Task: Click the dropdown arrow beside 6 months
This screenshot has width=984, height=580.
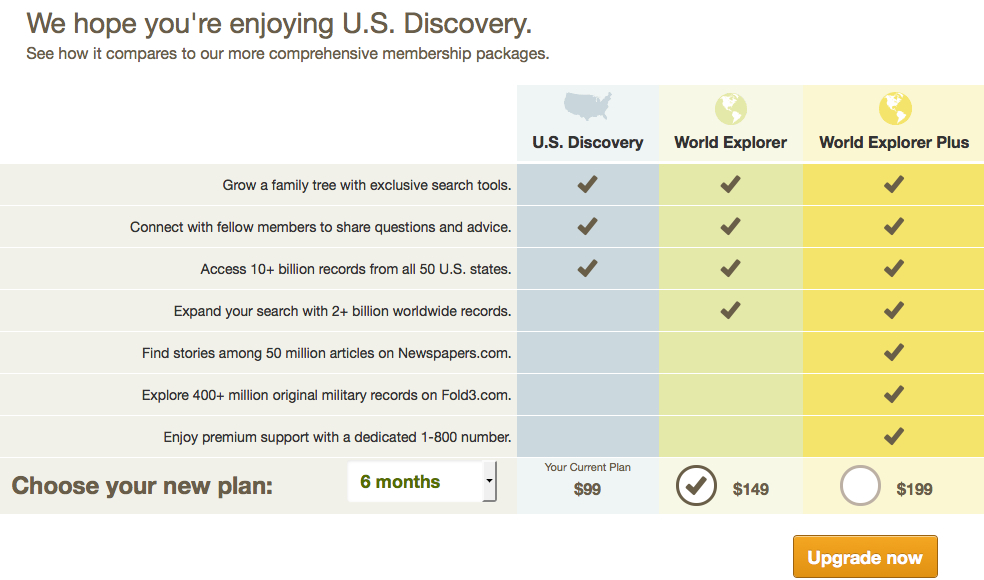Action: coord(489,481)
